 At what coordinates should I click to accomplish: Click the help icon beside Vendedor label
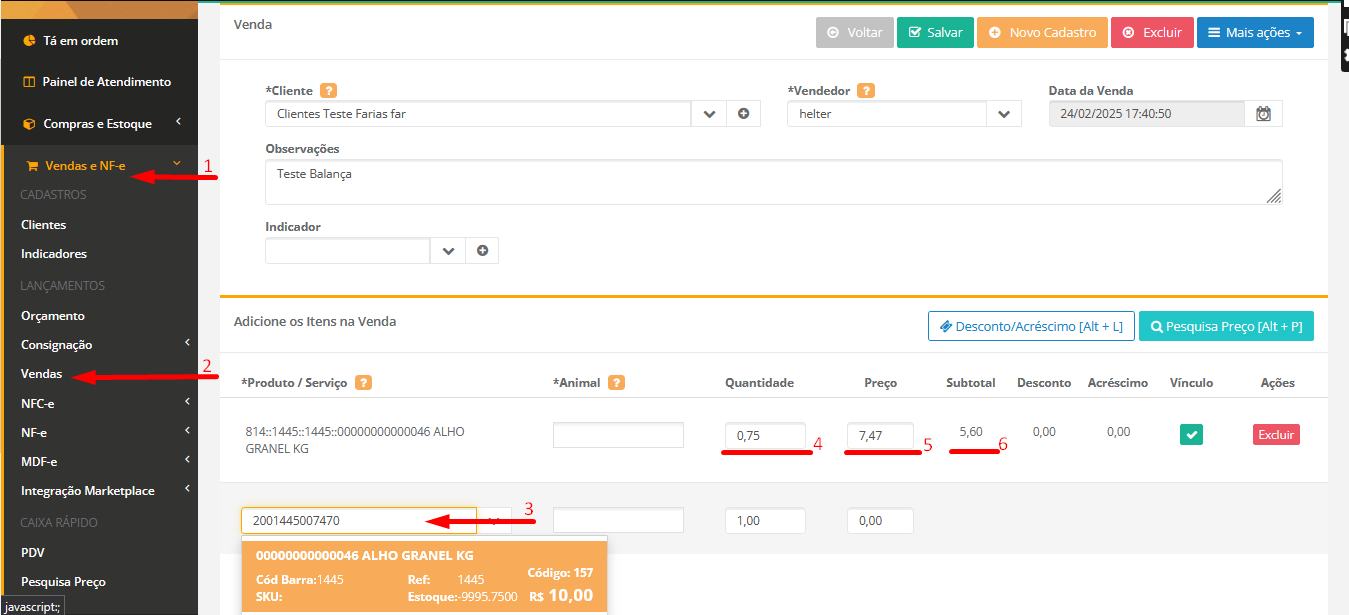coord(866,91)
